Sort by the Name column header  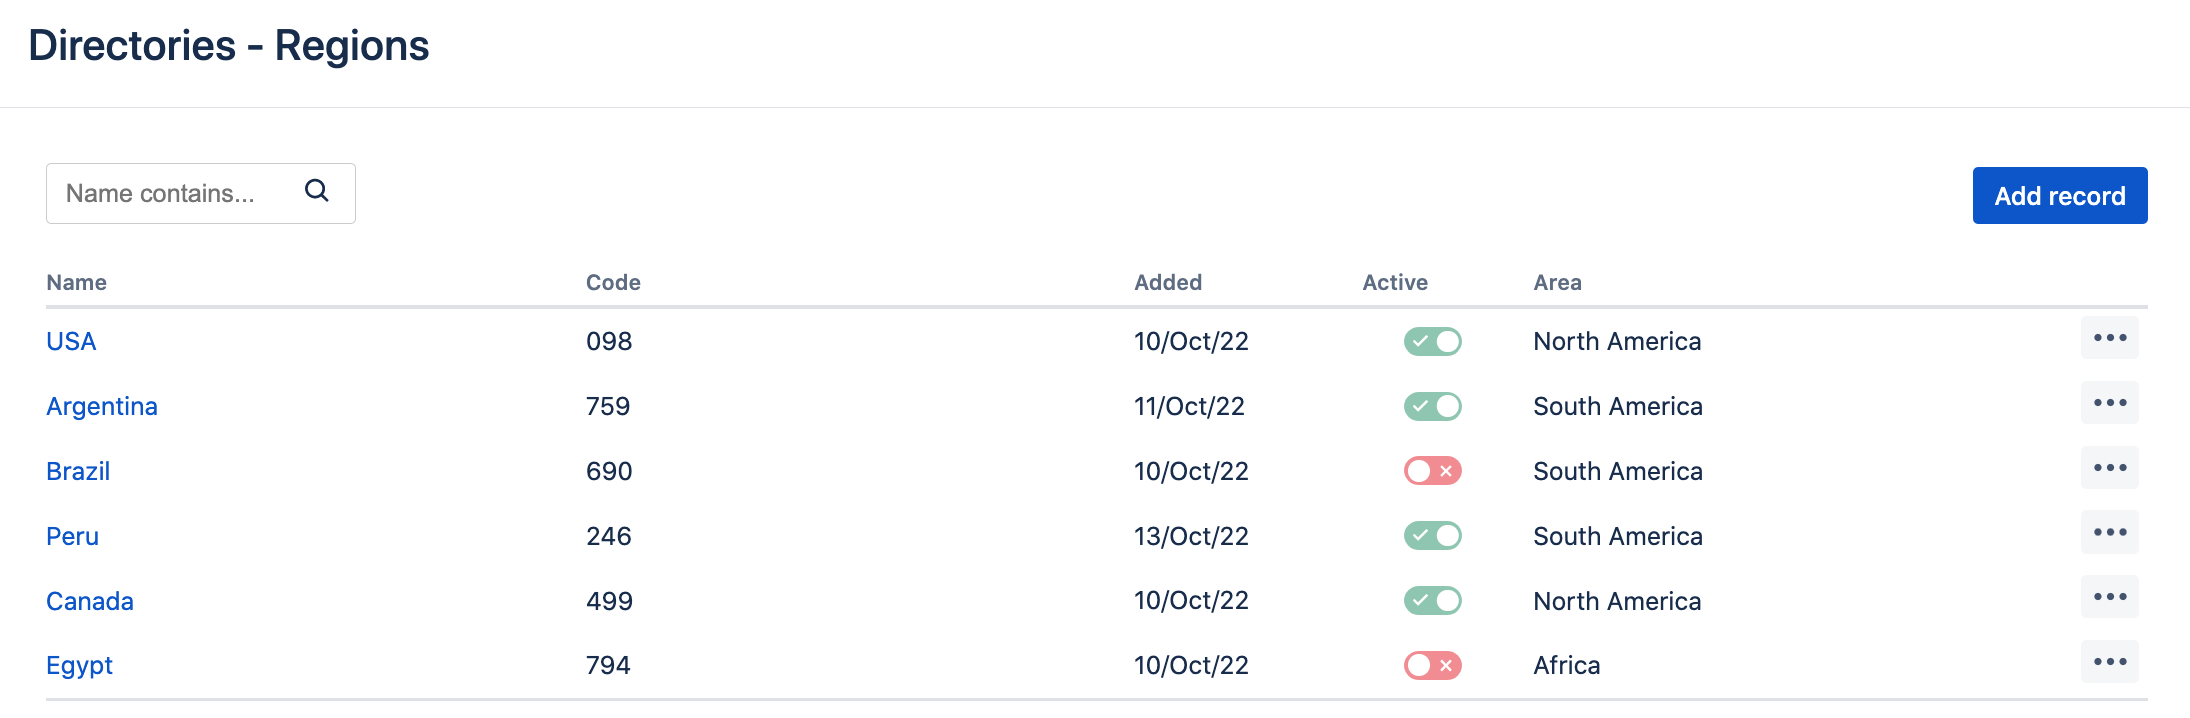(x=76, y=283)
